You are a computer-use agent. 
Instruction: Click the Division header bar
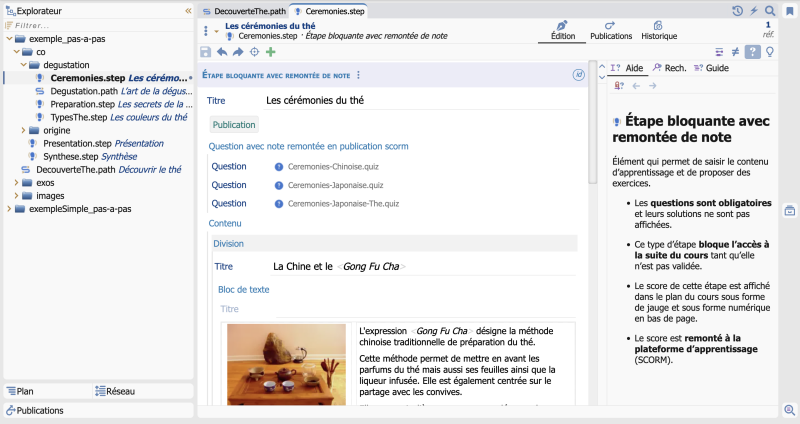click(x=395, y=243)
